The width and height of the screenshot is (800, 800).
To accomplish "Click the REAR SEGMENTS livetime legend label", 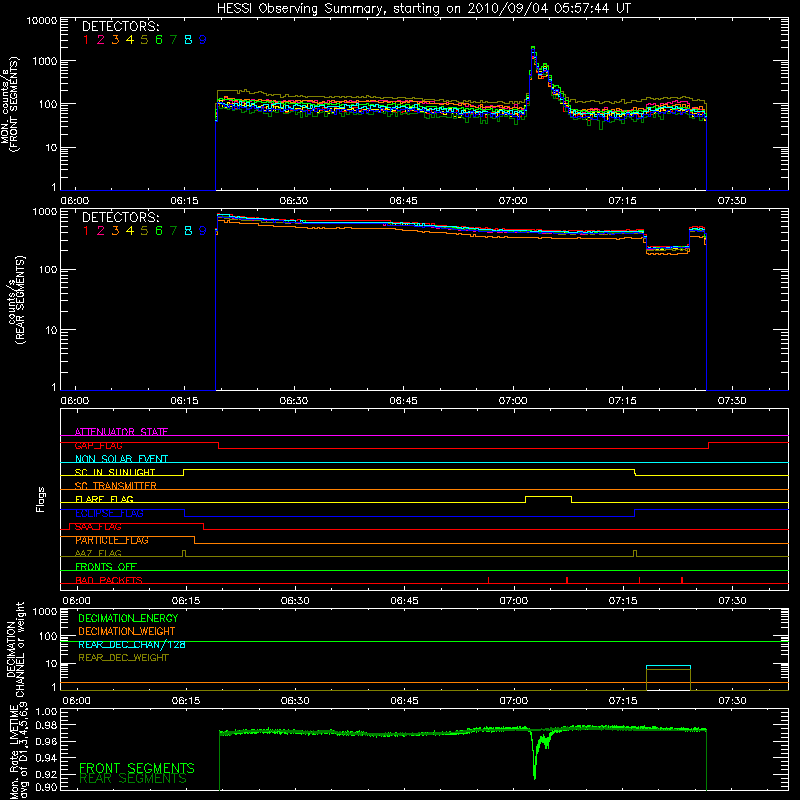I will coord(133,779).
